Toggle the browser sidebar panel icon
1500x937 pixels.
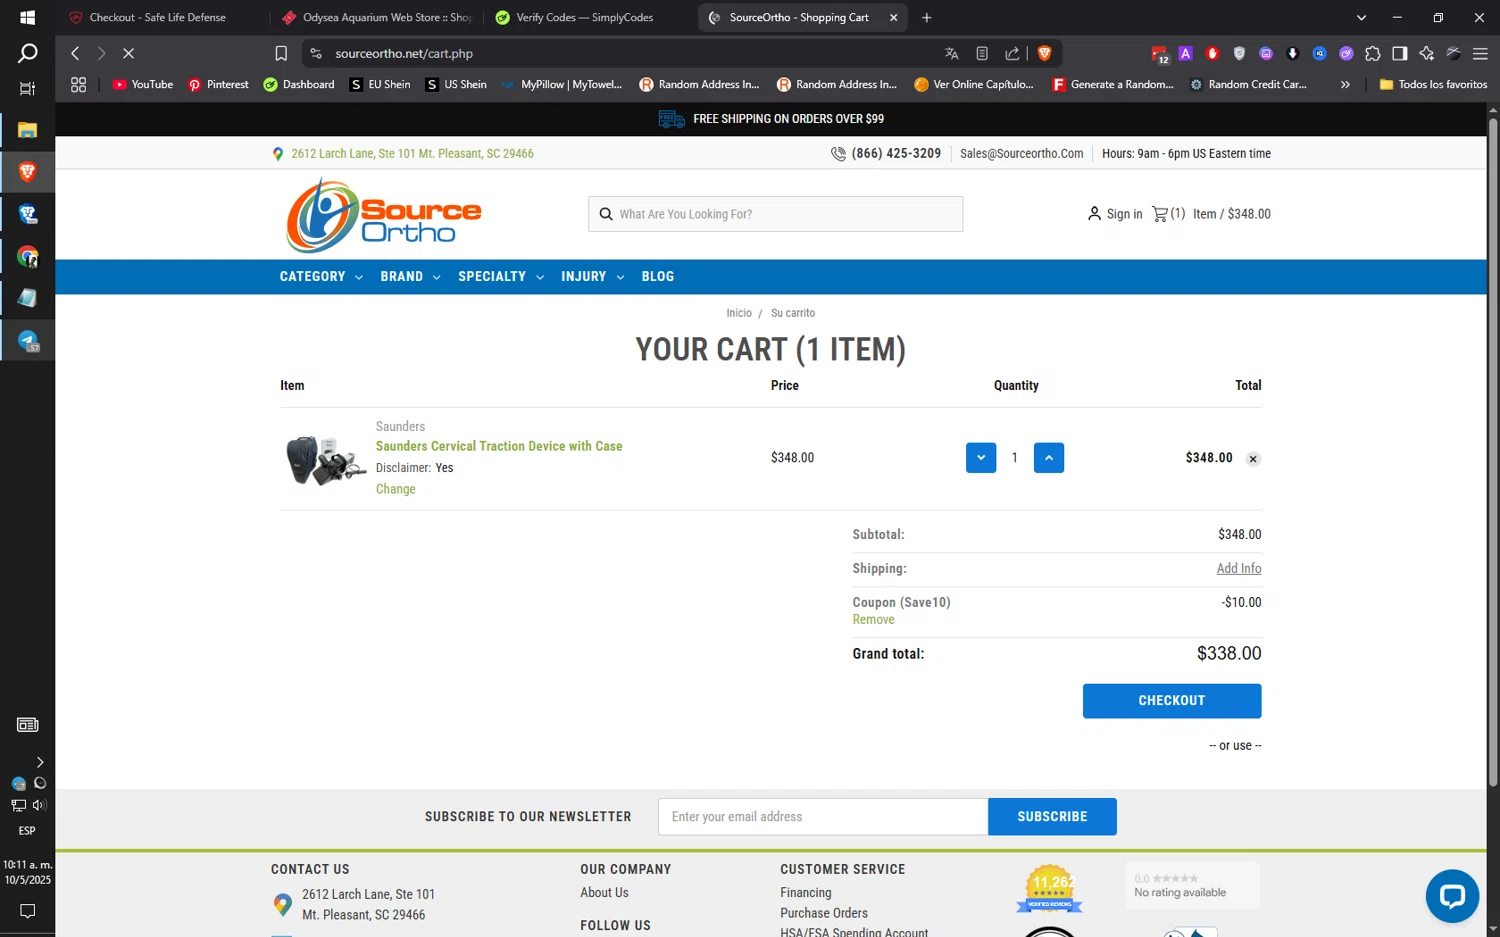click(x=1399, y=53)
